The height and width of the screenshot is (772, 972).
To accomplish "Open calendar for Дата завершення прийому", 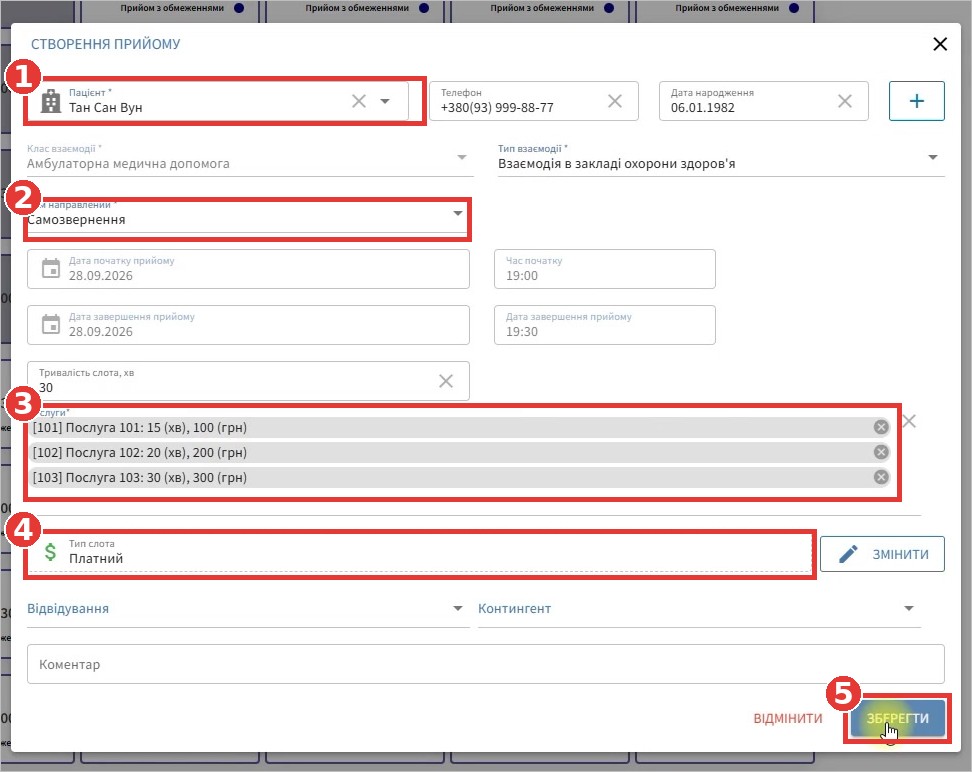I will [x=51, y=325].
